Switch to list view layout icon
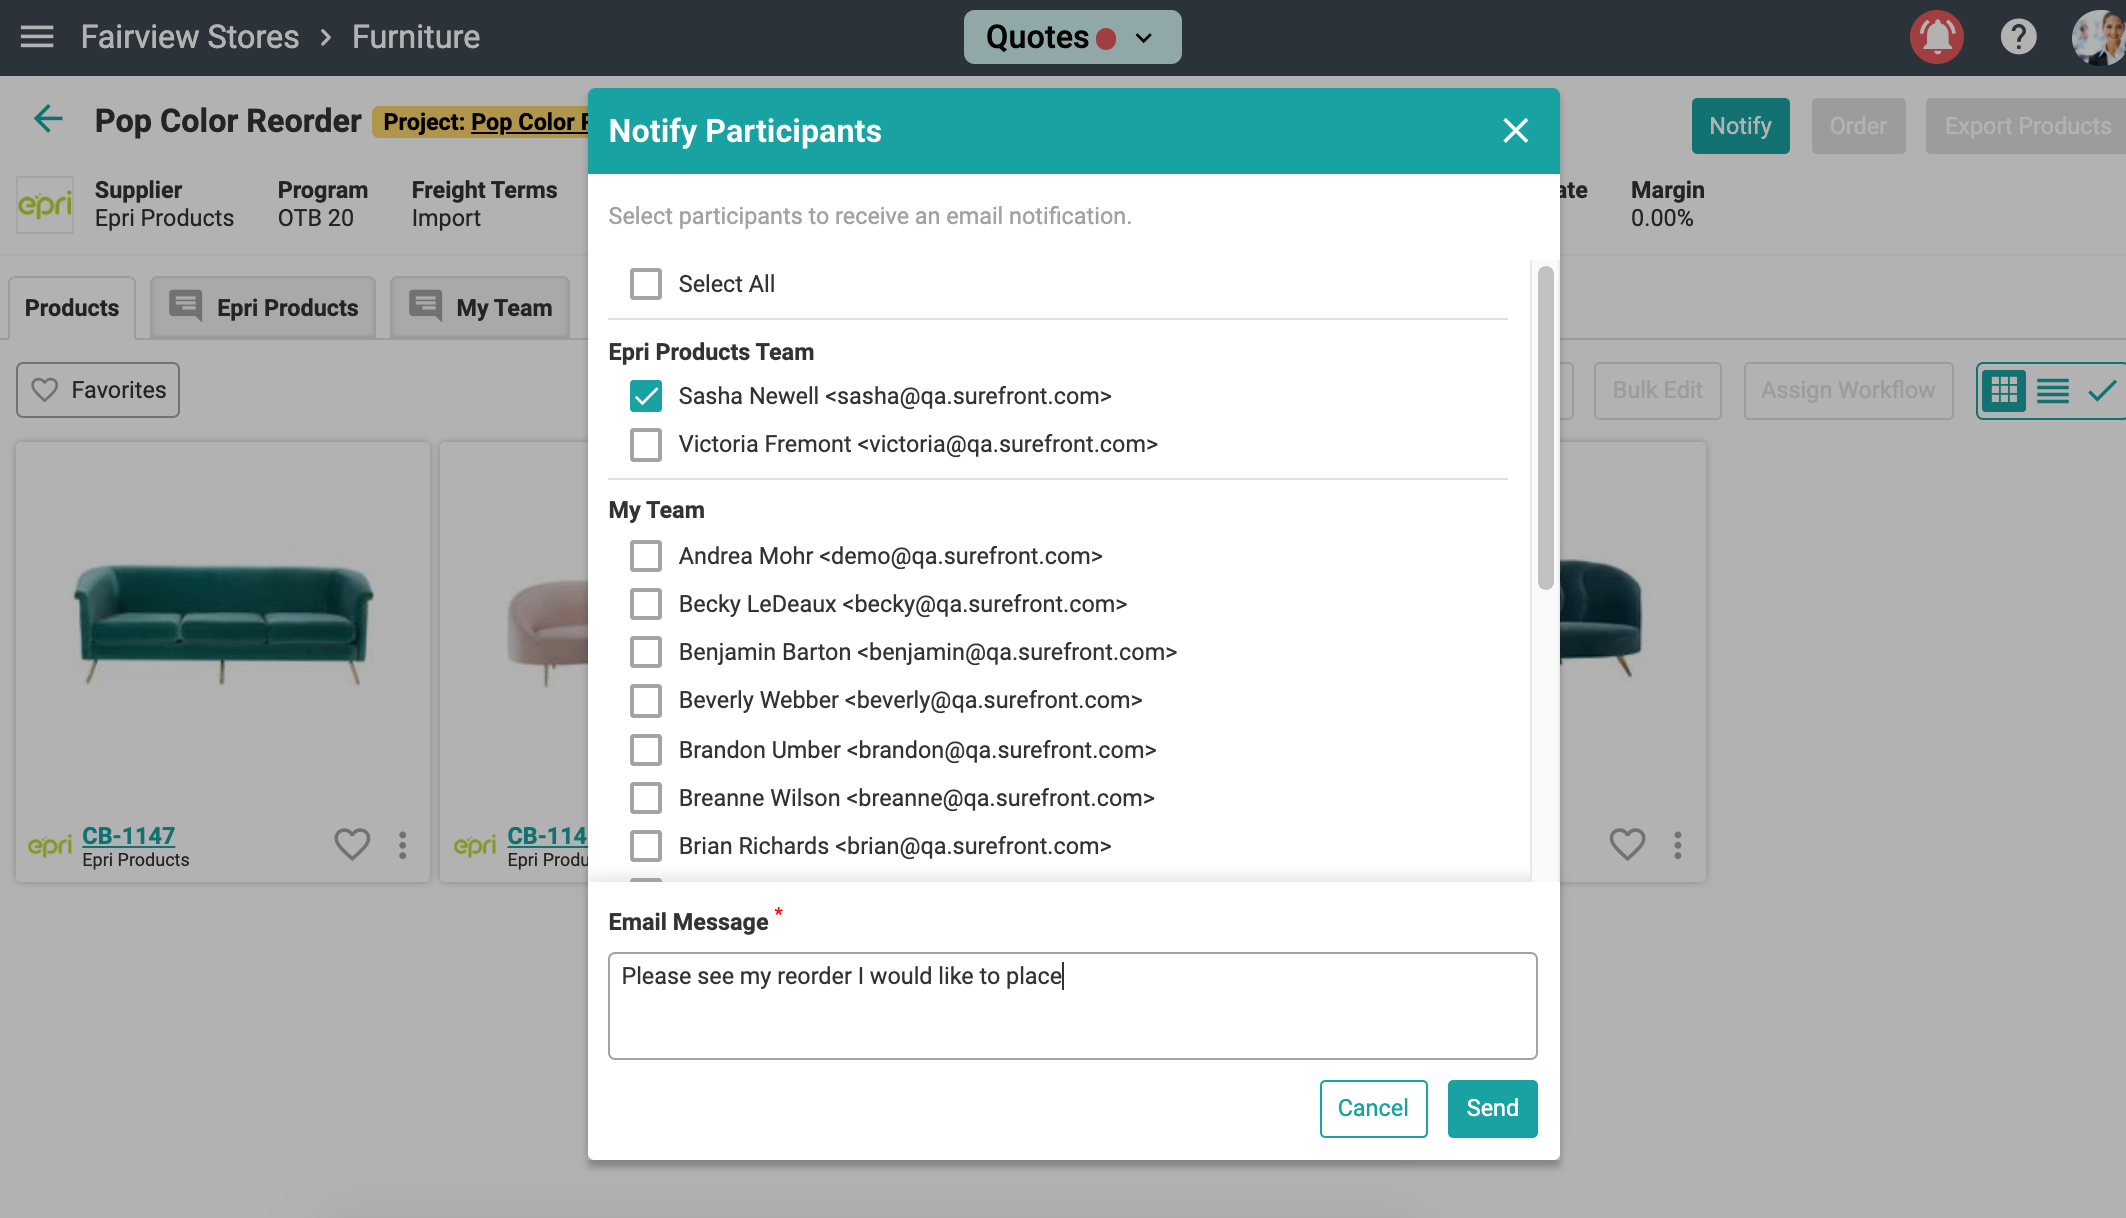The height and width of the screenshot is (1218, 2126). click(x=2052, y=390)
